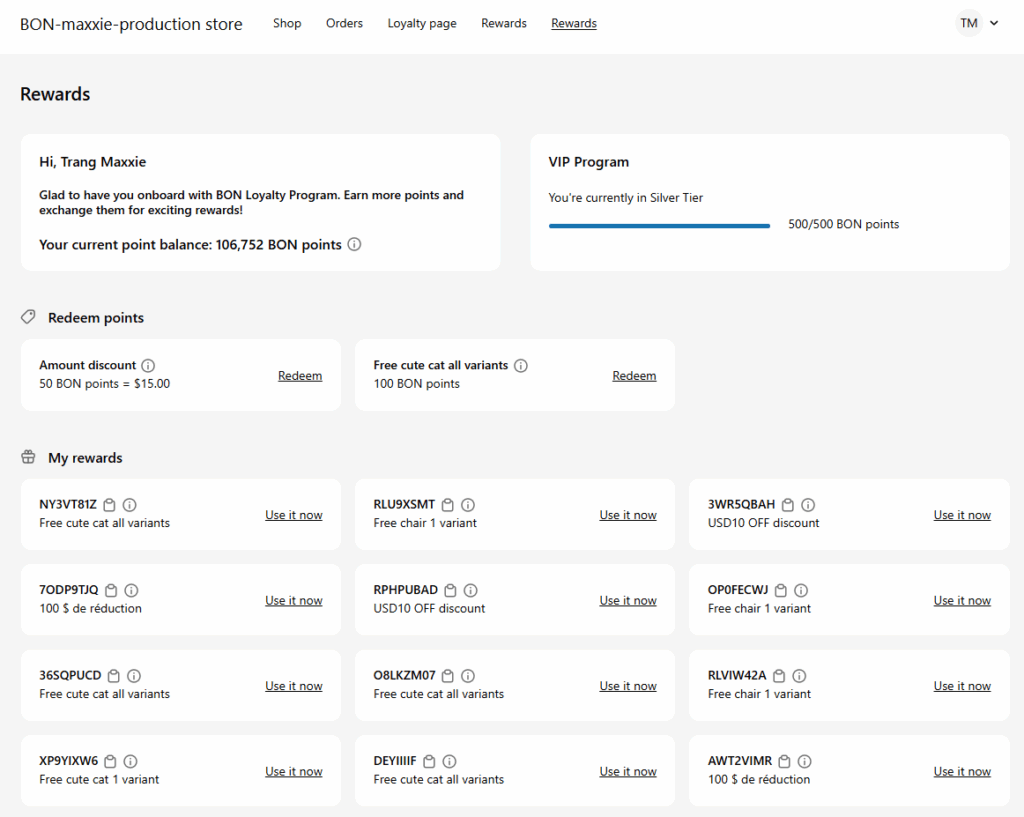View details for the 3WR5QBAH discount
The image size is (1024, 817).
click(x=808, y=505)
